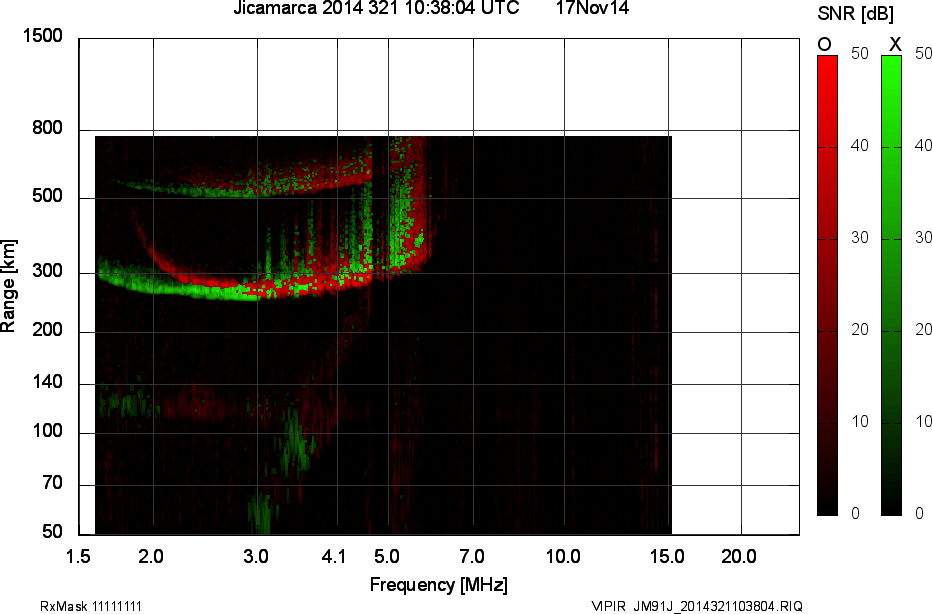Click the '800' range axis tick label
The height and width of the screenshot is (614, 932).
[x=47, y=128]
